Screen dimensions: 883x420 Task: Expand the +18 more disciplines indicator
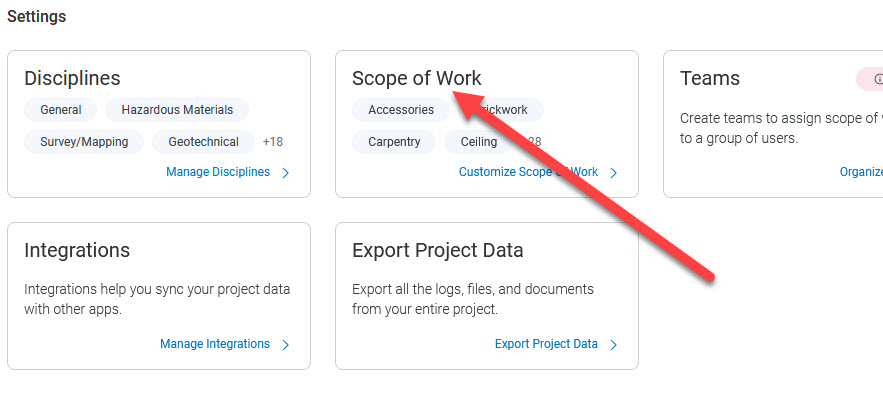[x=273, y=142]
